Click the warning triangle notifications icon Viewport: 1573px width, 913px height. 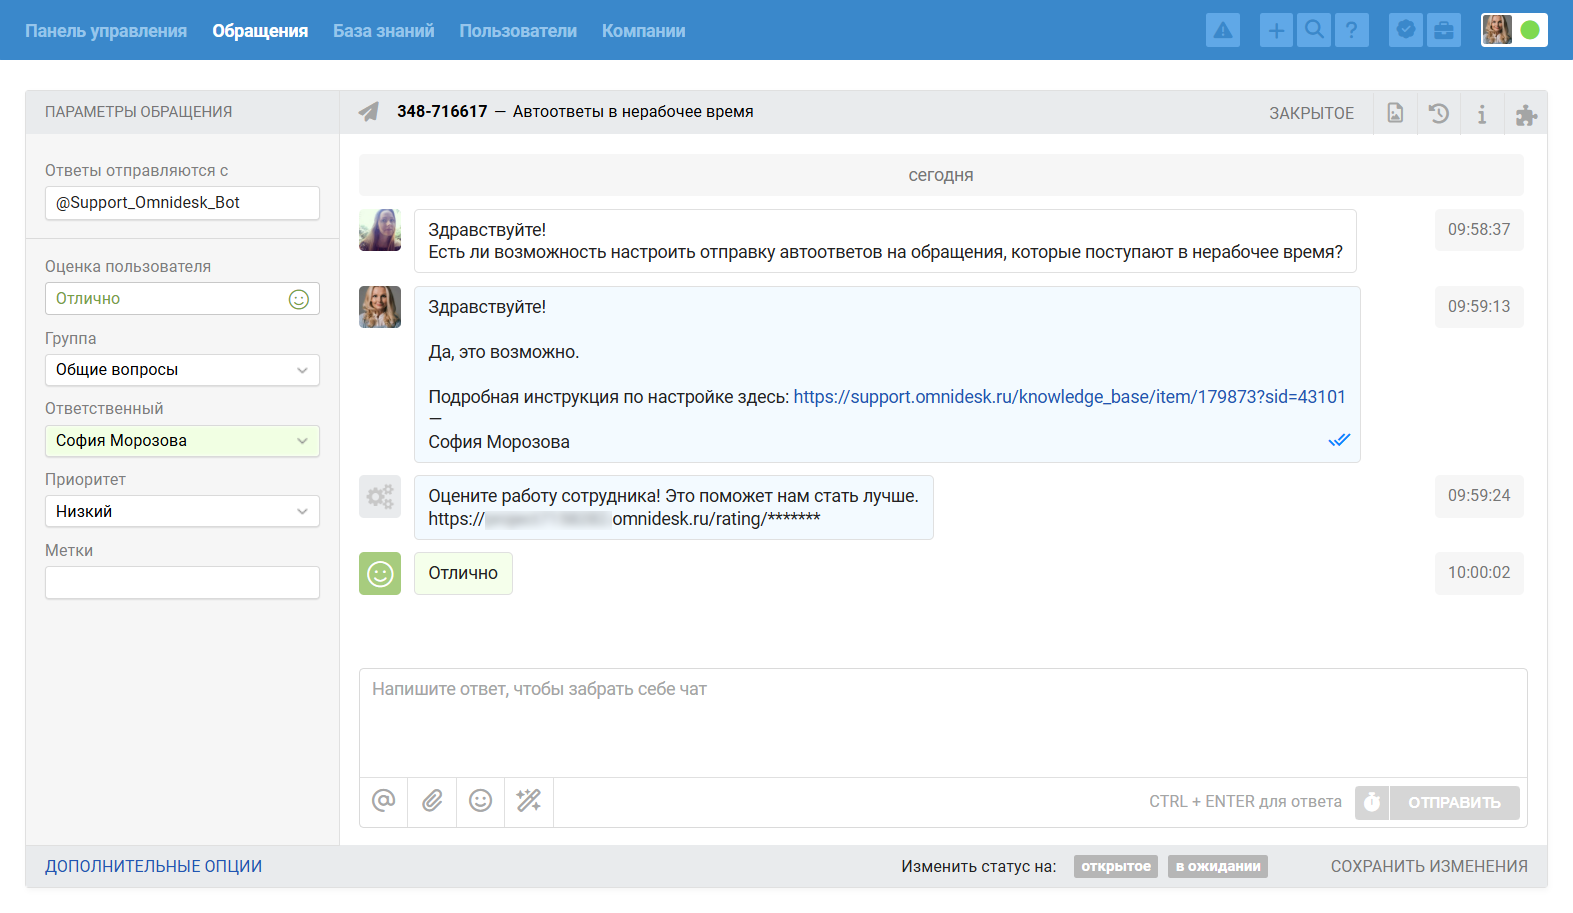point(1222,30)
